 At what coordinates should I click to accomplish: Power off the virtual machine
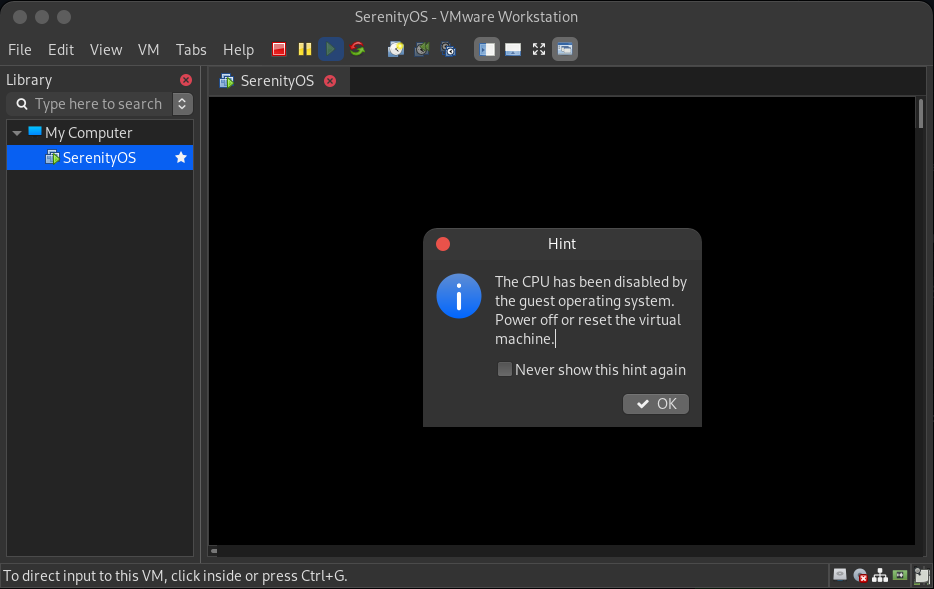pos(278,48)
